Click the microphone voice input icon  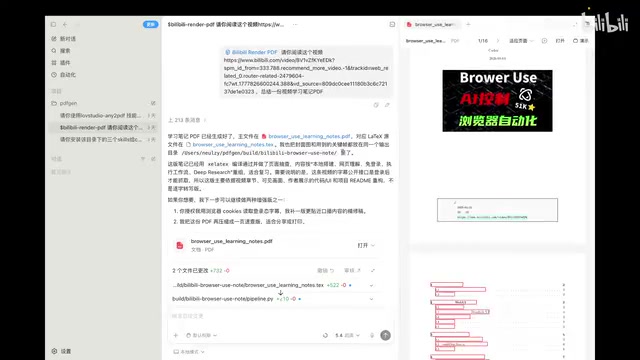pos(372,336)
